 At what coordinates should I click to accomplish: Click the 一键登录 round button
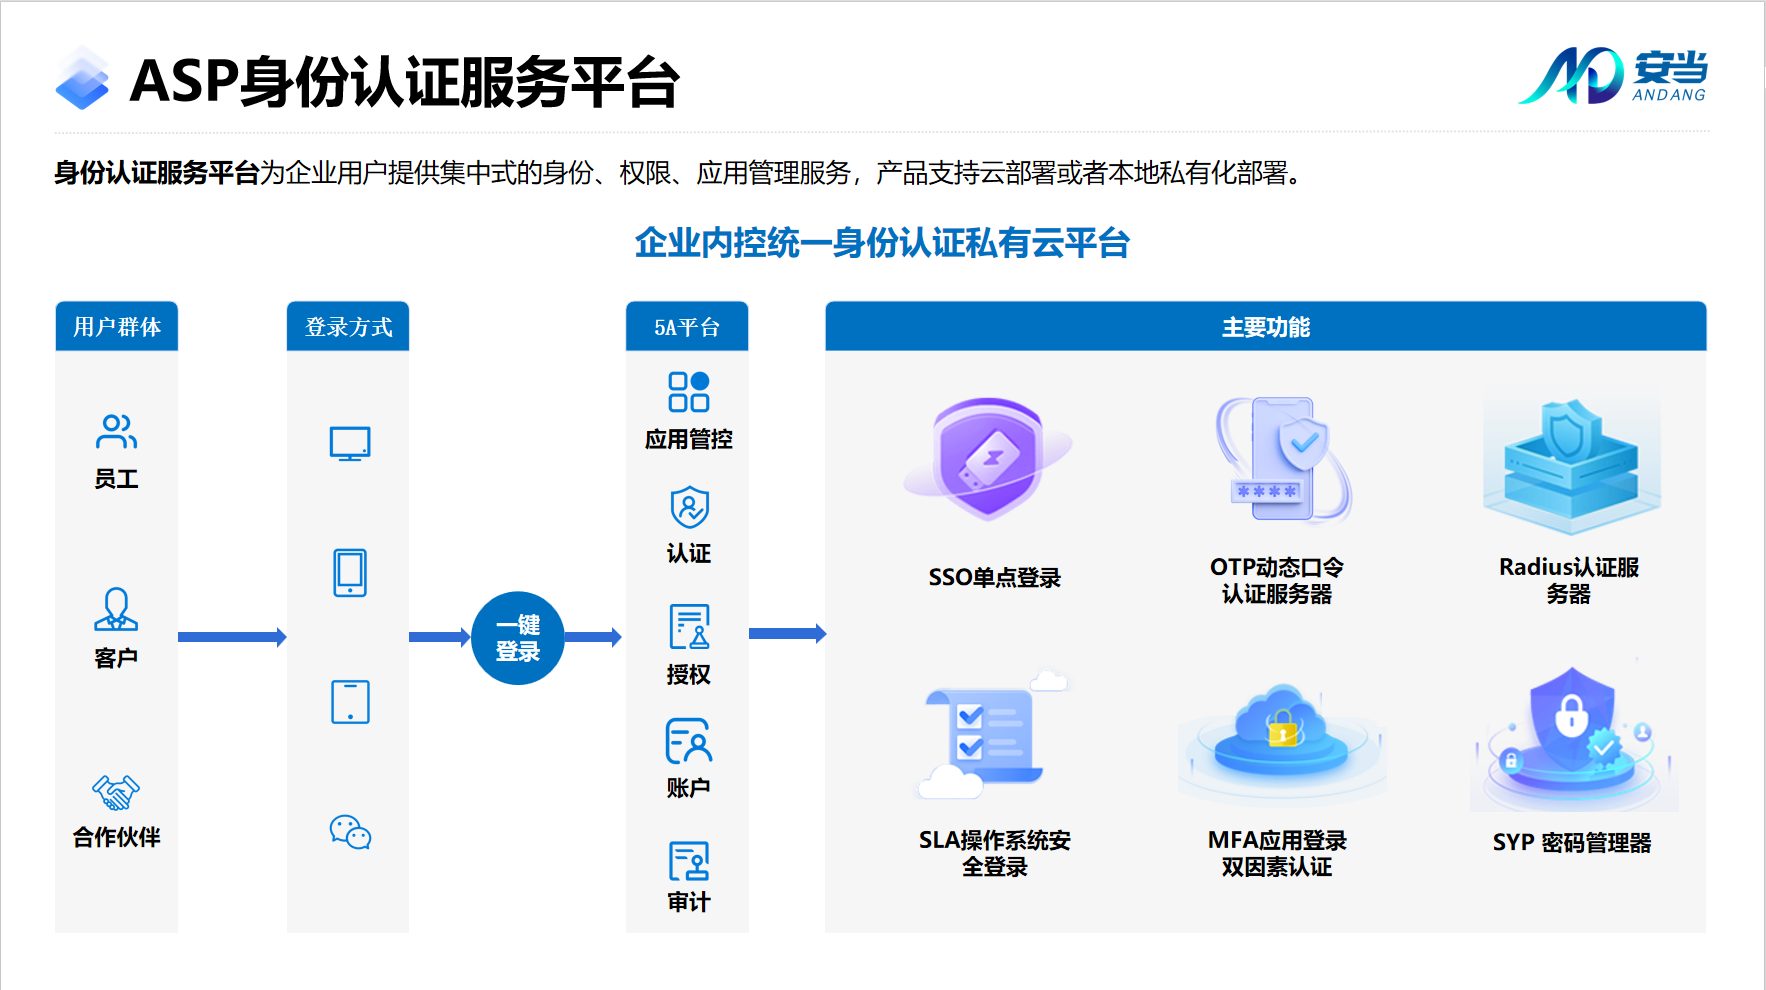click(518, 638)
